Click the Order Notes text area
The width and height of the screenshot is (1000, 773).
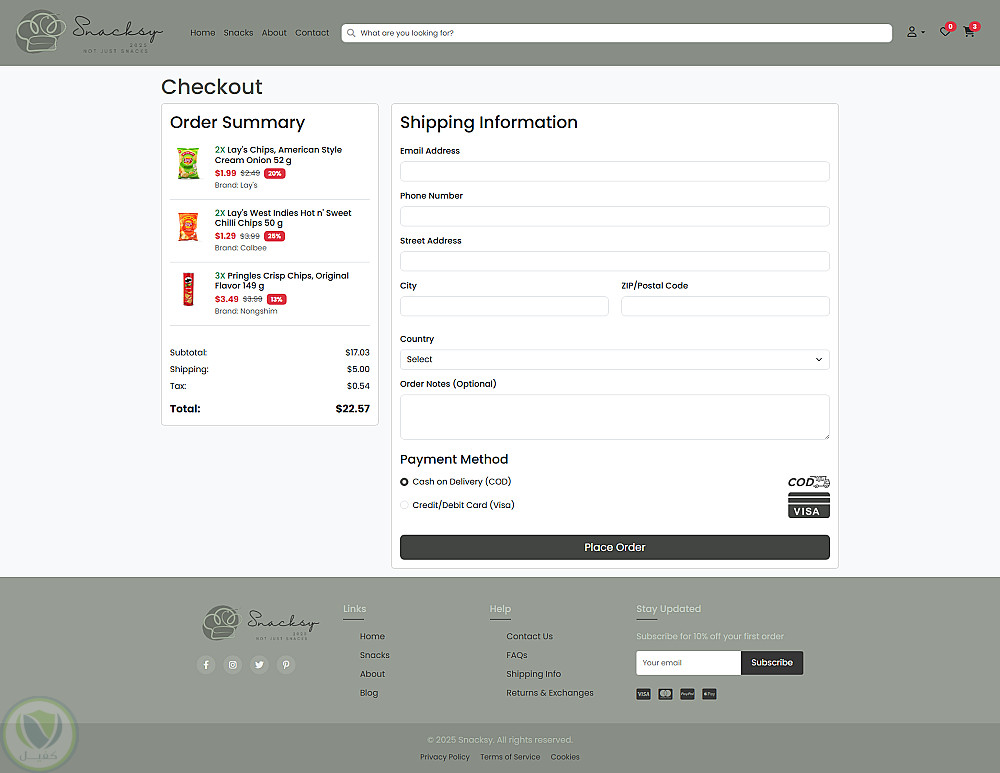tap(614, 417)
